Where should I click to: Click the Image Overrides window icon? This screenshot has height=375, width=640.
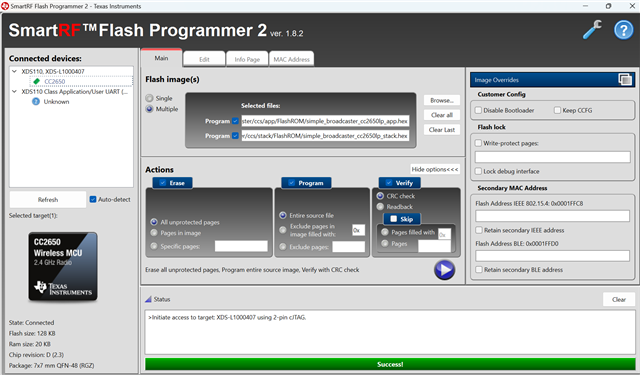(625, 80)
